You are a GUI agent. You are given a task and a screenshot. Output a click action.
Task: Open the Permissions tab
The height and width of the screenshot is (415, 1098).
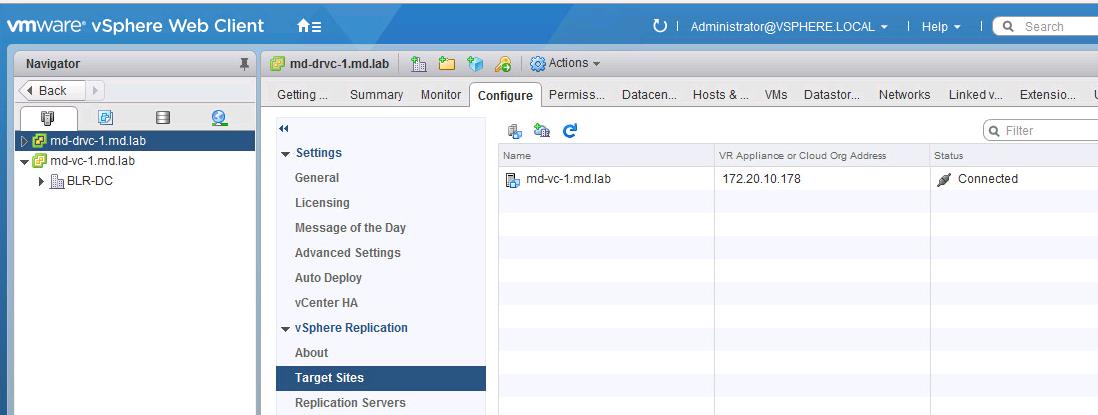(576, 94)
